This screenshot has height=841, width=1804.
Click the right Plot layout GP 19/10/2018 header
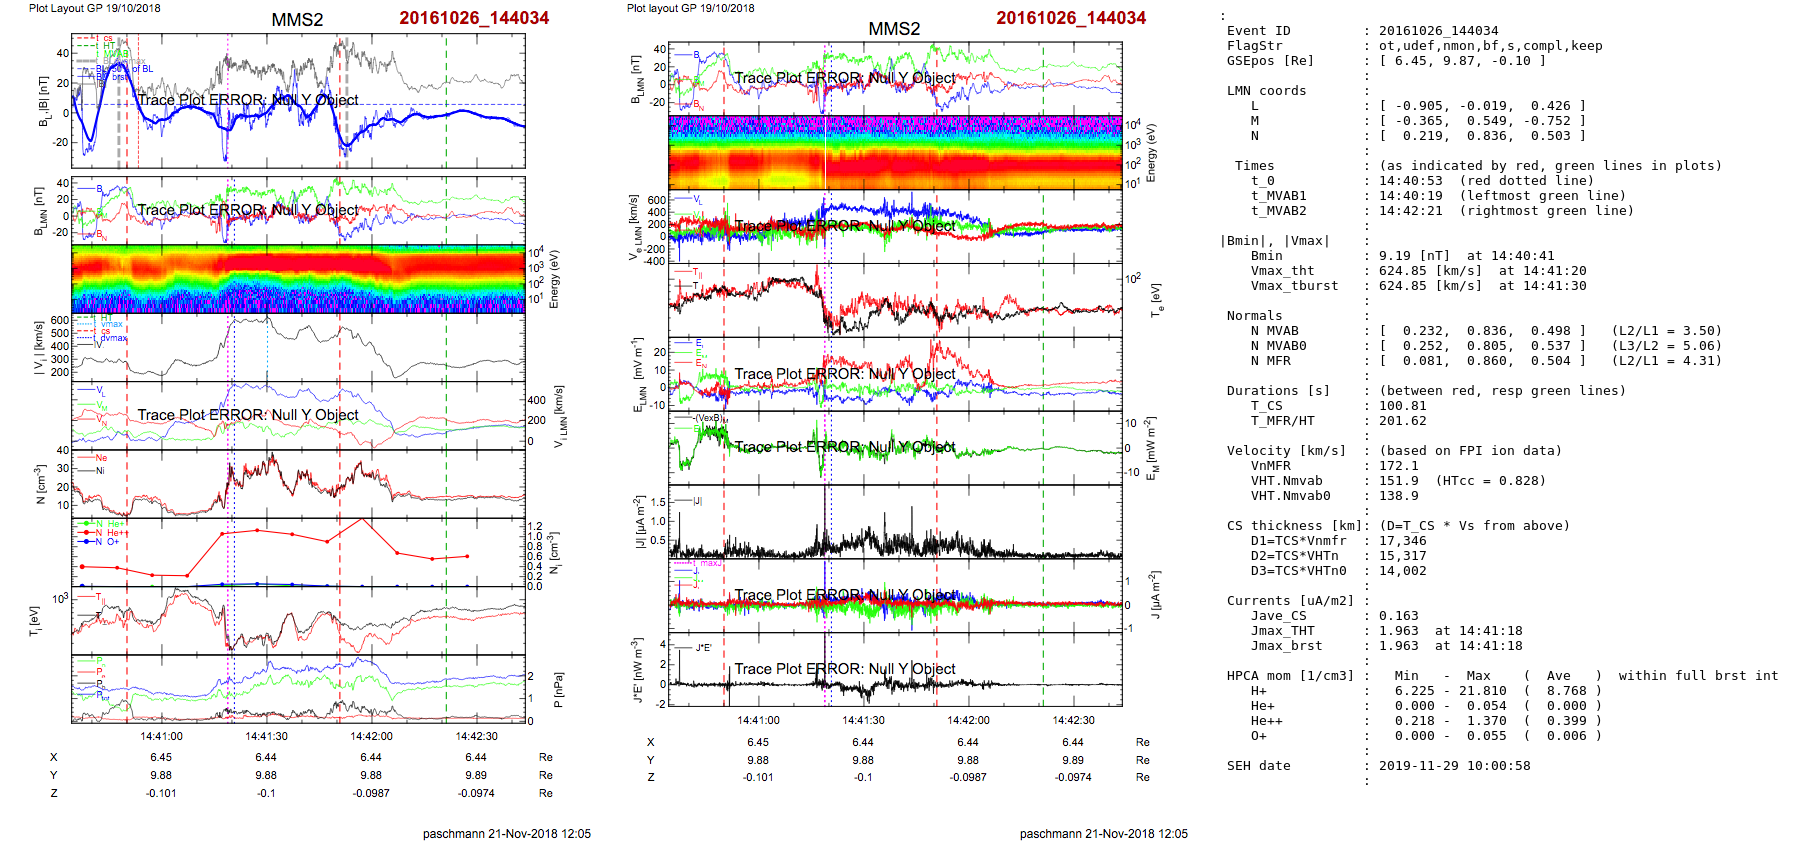click(x=690, y=8)
